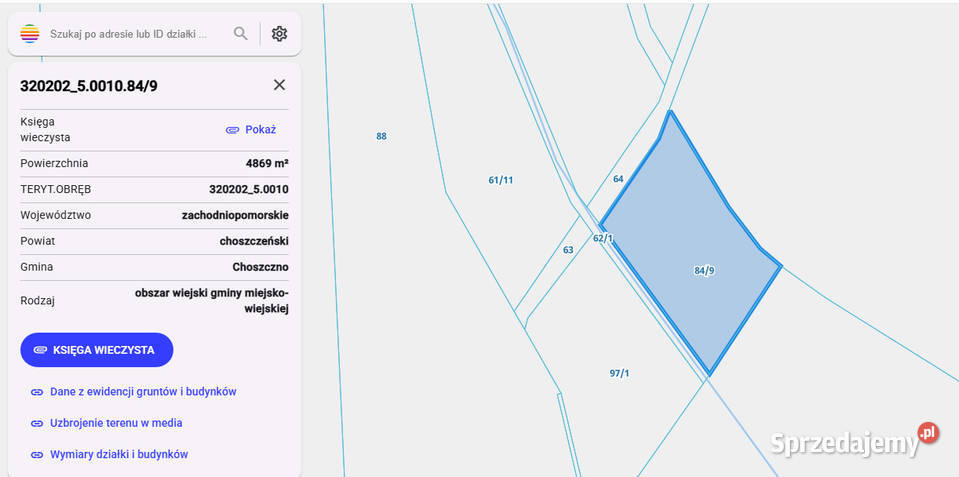Click the link icon next to Pokaż
Screen dimensions: 959x477
tap(232, 130)
